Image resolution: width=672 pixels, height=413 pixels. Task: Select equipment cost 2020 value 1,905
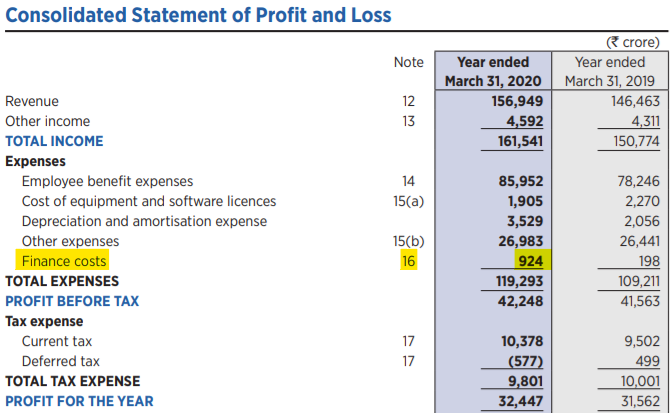525,201
